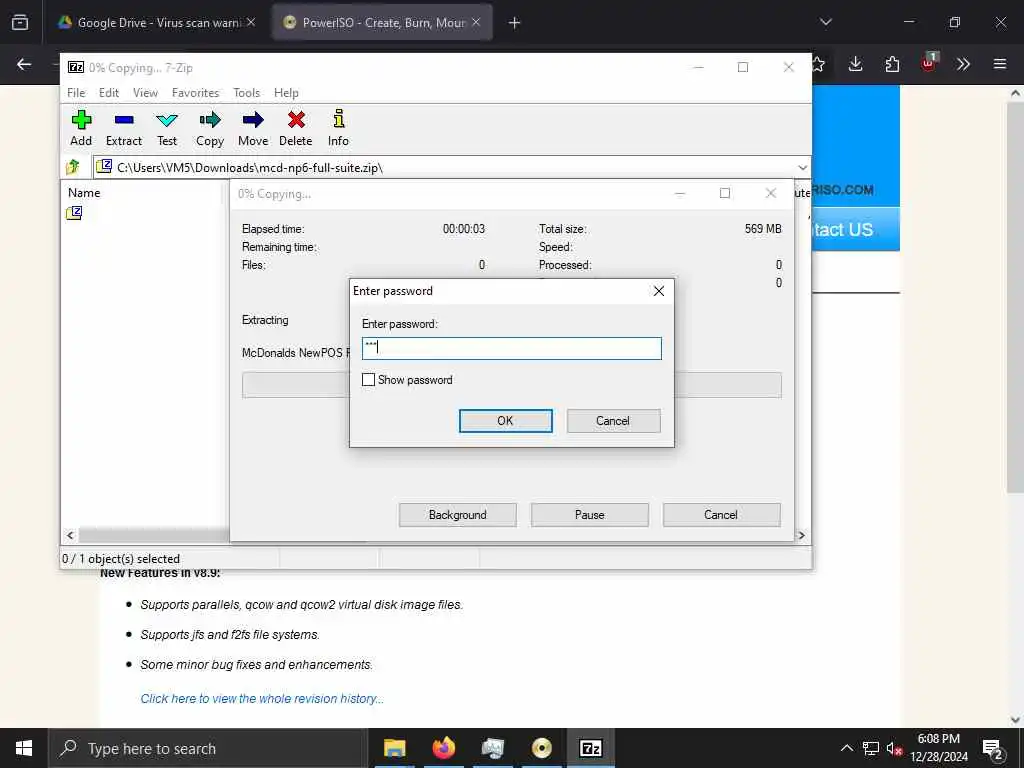Click the browser page vertical scrollbar

[1015, 296]
